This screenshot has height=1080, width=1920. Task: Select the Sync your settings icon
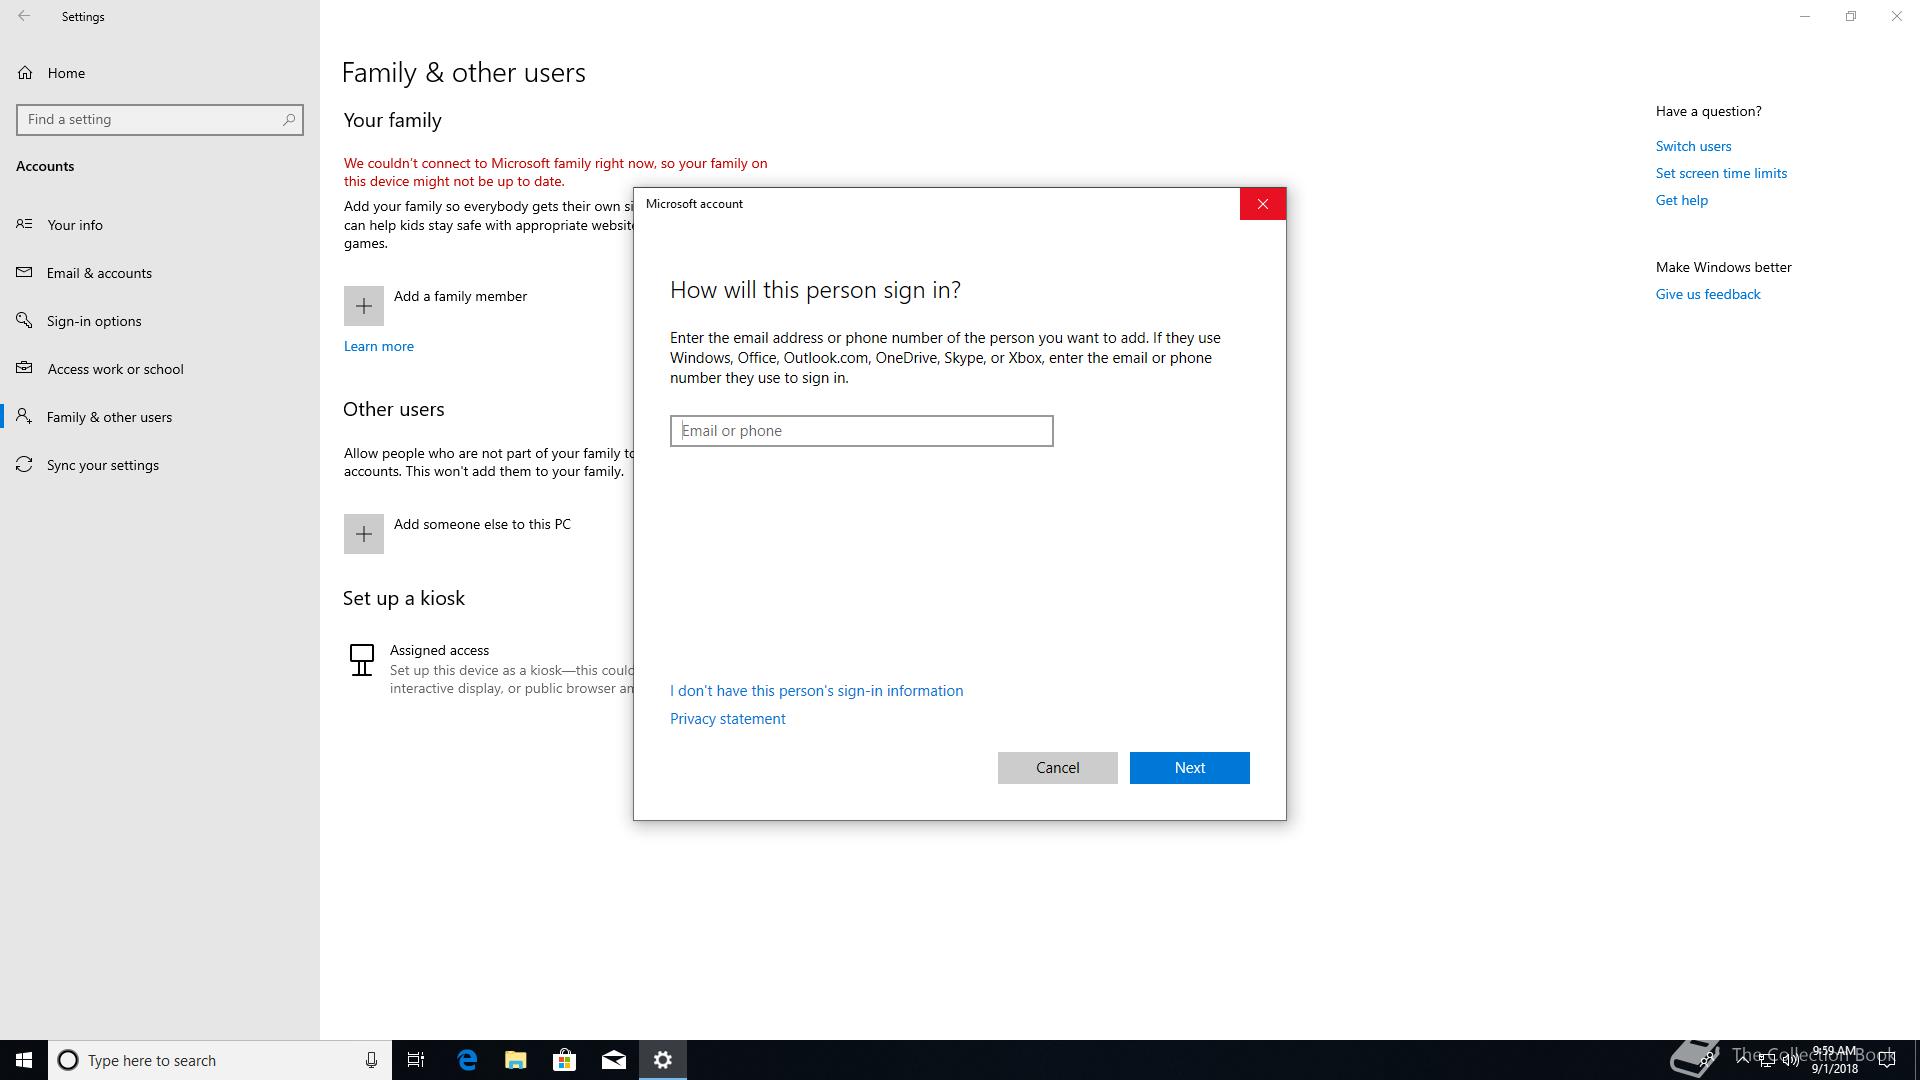pyautogui.click(x=24, y=464)
